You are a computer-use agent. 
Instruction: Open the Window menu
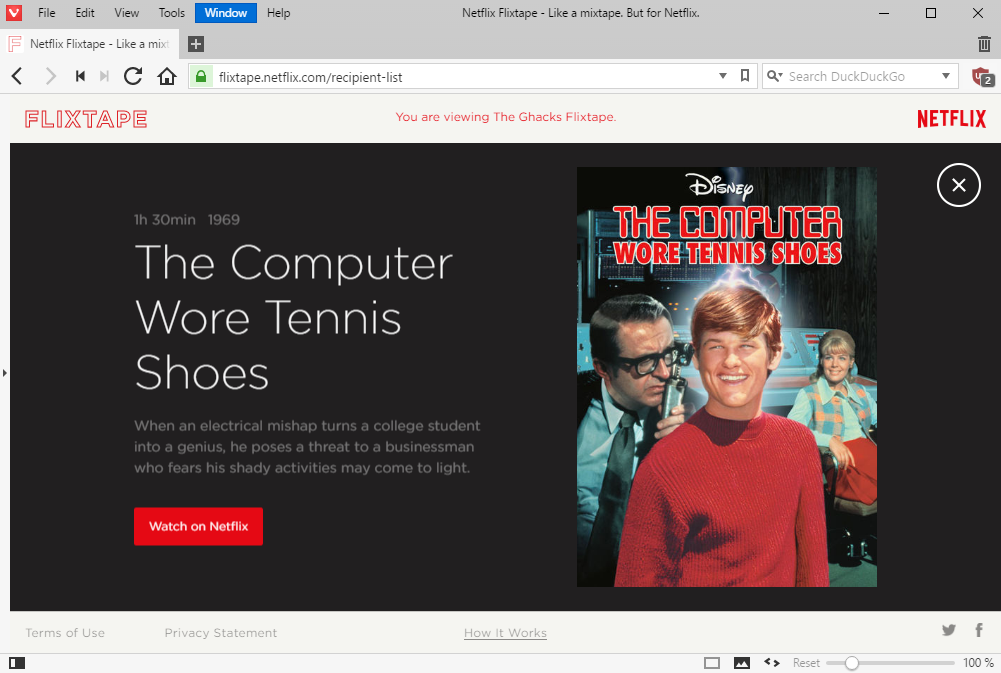(x=226, y=13)
